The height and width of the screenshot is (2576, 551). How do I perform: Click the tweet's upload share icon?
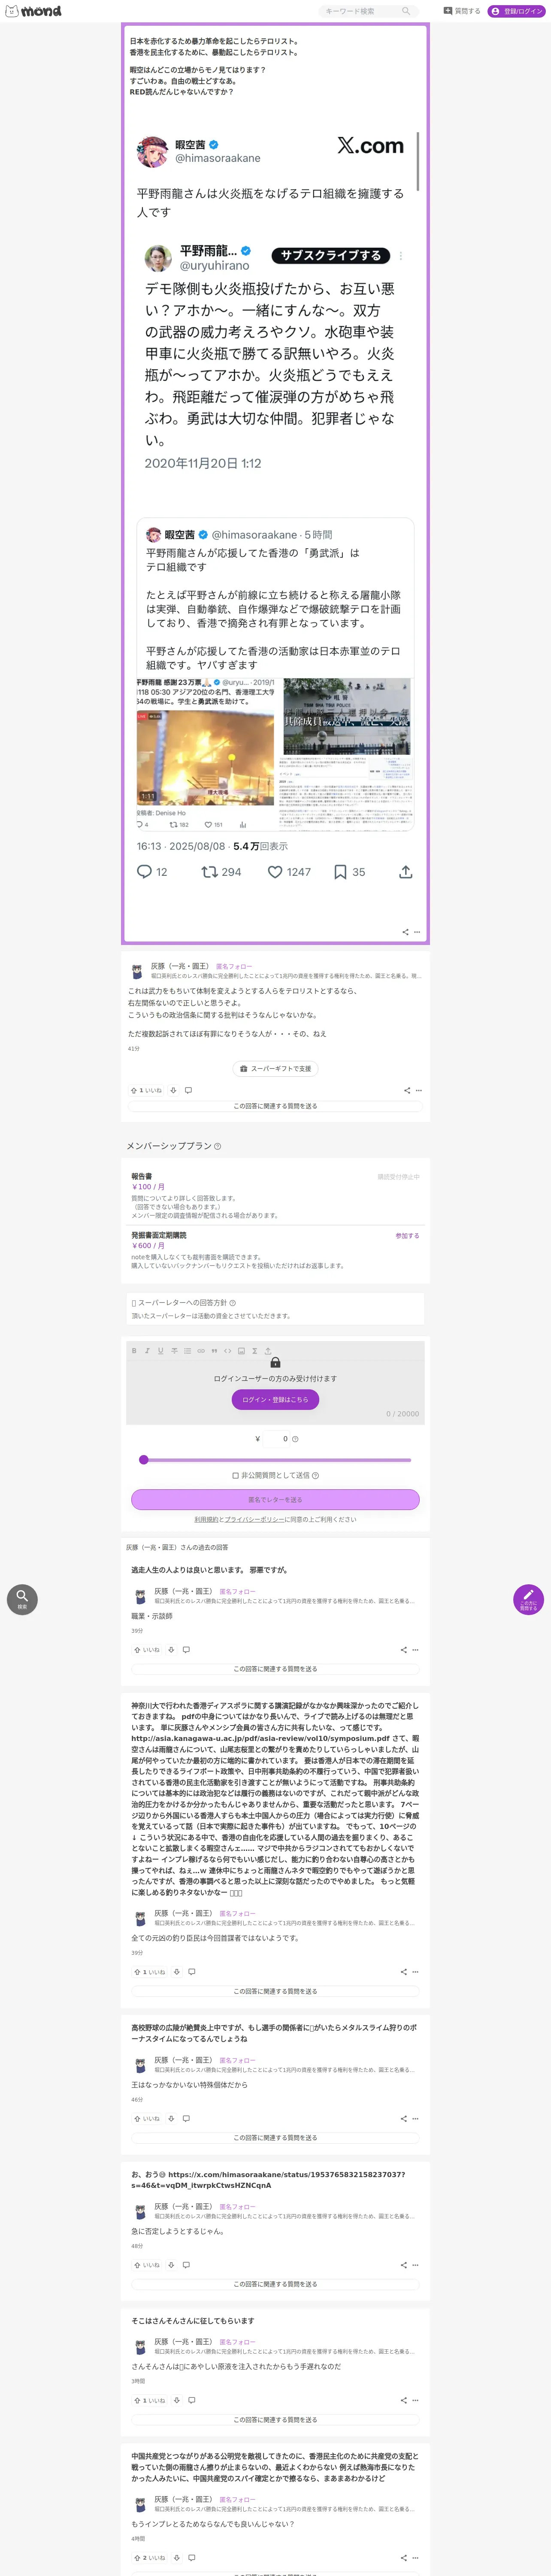click(x=405, y=872)
